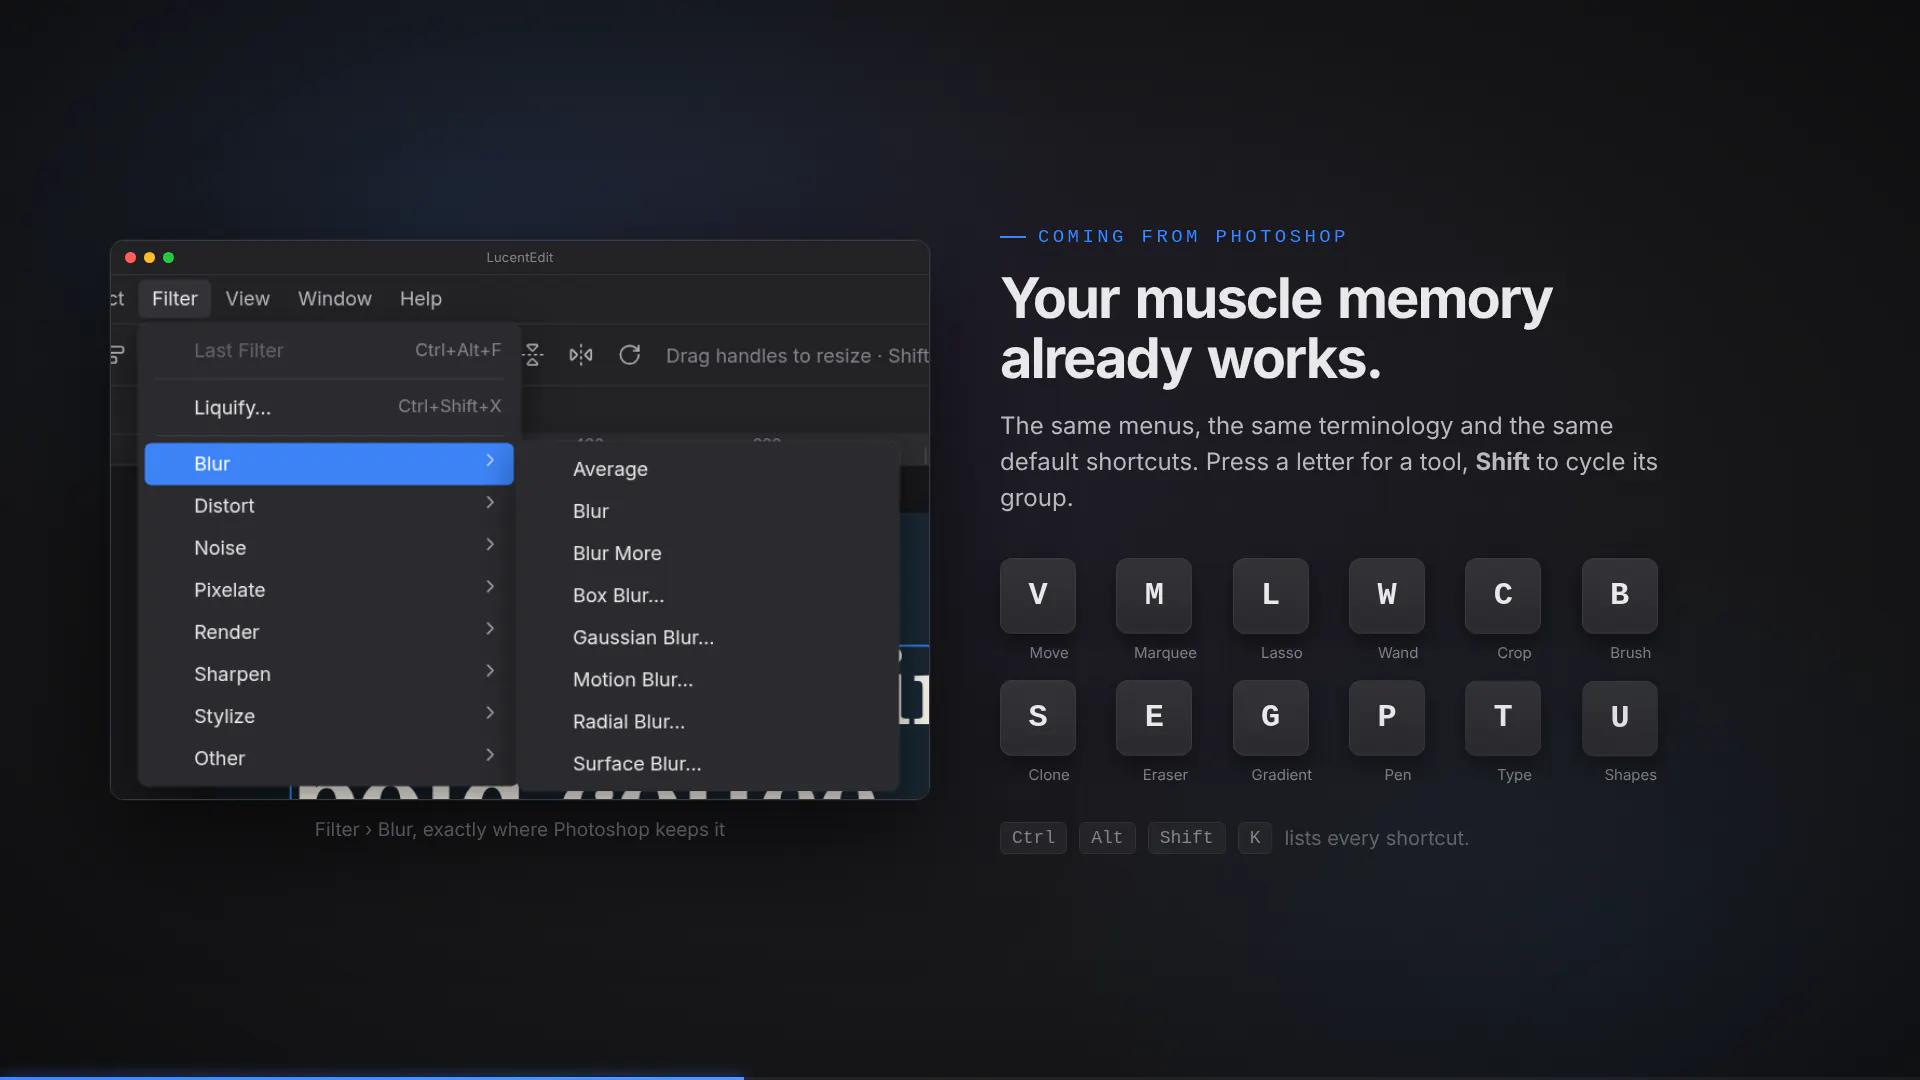Click the Alt keycap
This screenshot has height=1080, width=1920.
point(1107,838)
